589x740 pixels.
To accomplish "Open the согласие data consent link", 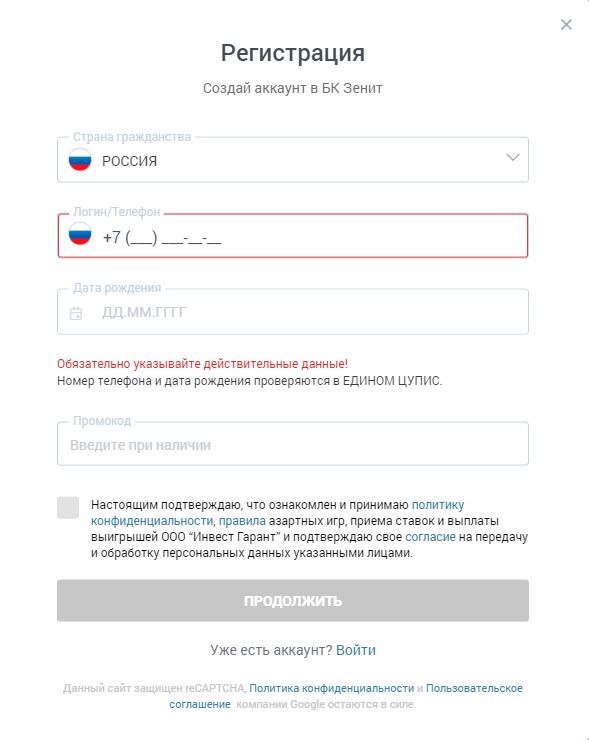I will 430,537.
